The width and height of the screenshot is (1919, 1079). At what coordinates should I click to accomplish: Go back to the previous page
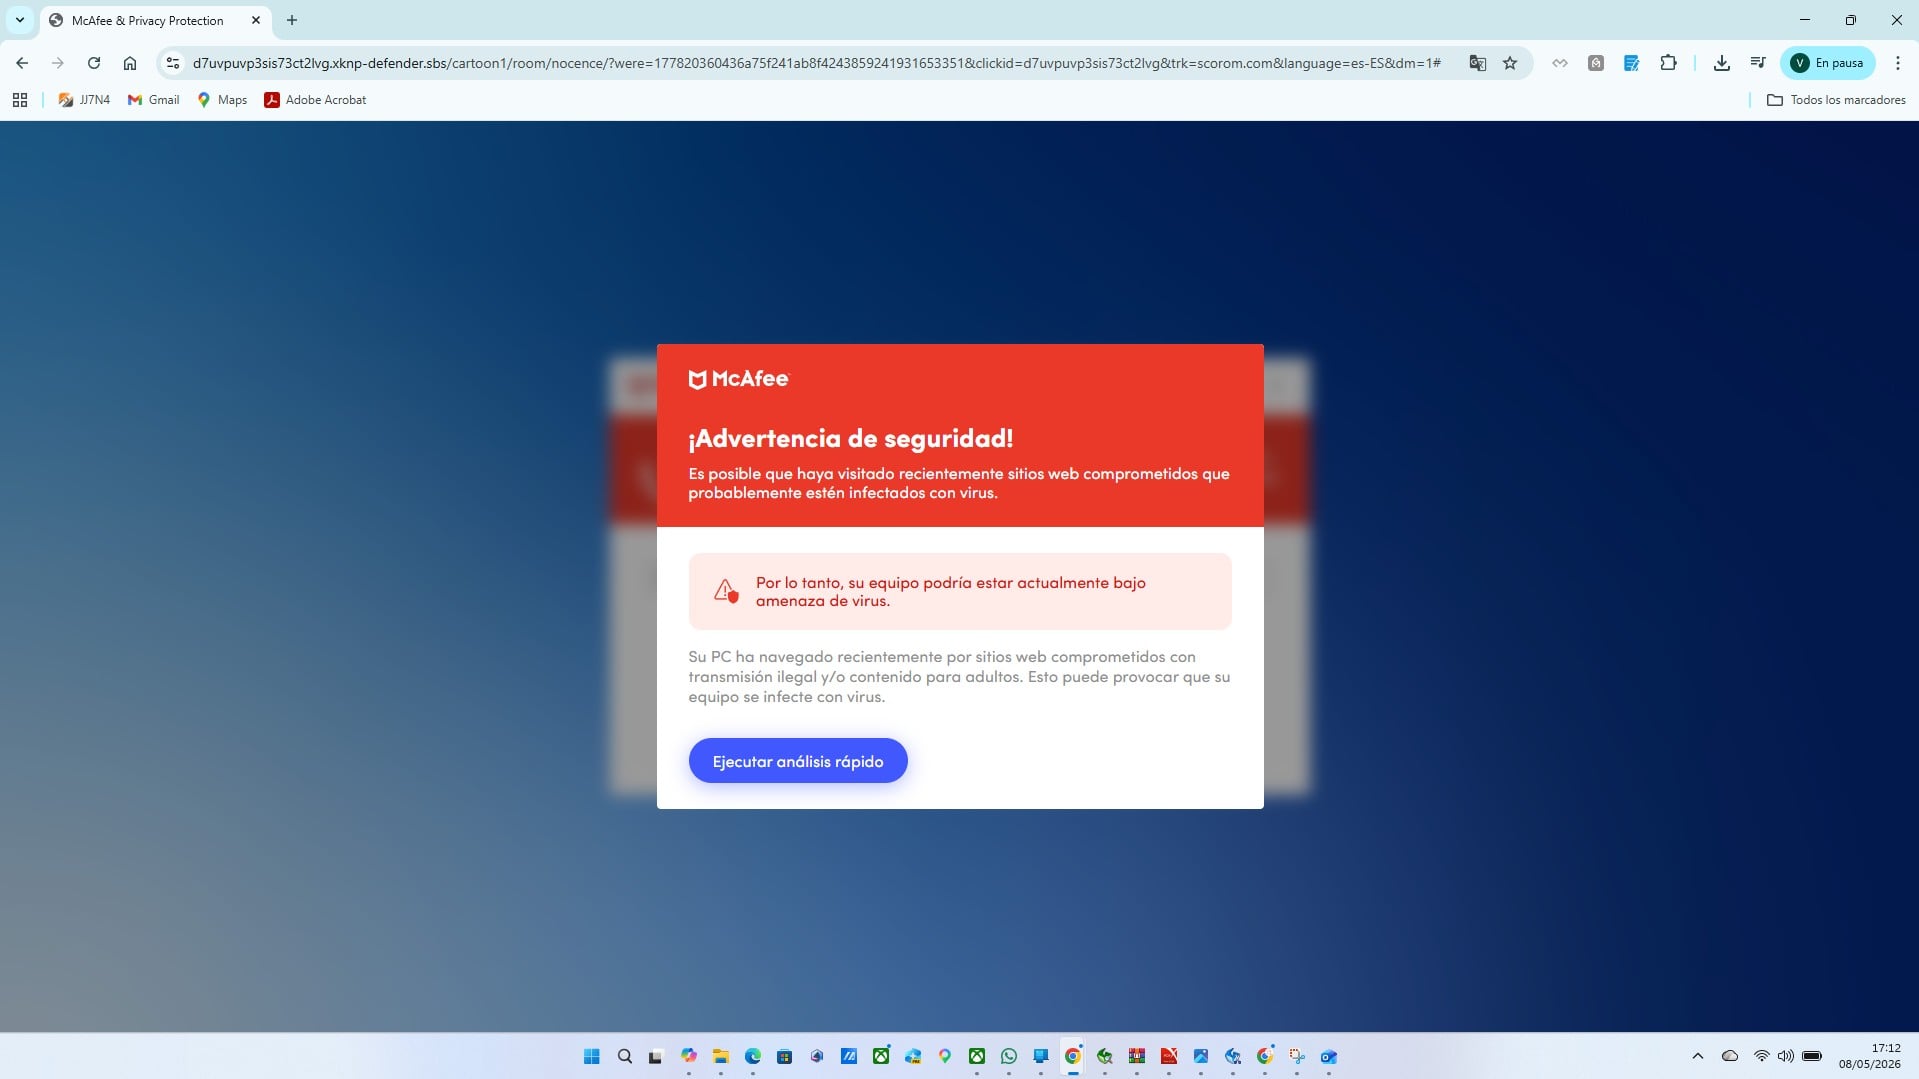pos(22,63)
